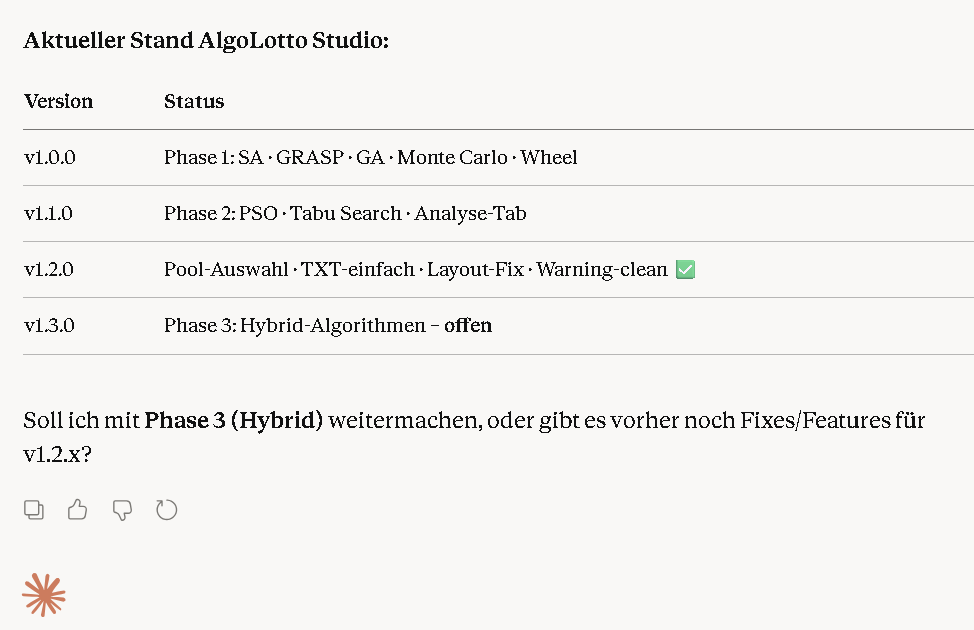Select the v1.3.0 version cell

[50, 325]
